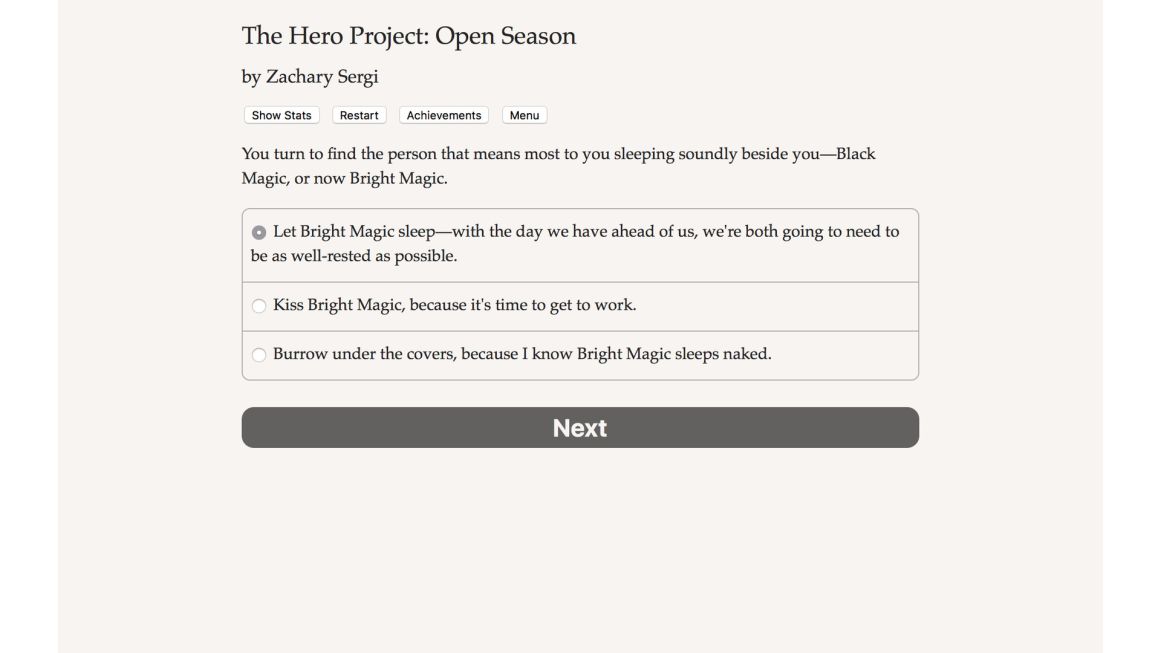This screenshot has width=1160, height=653.
Task: Select the 'Let Bright Magic sleep' radio button
Action: coord(259,232)
